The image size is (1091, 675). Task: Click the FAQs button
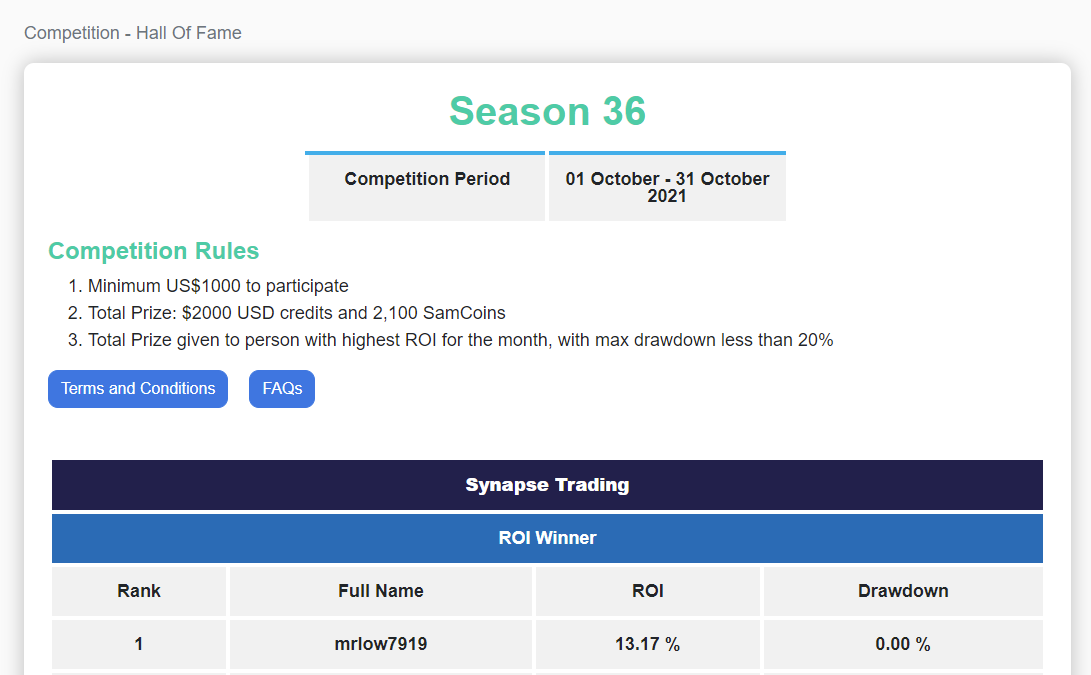tap(282, 389)
